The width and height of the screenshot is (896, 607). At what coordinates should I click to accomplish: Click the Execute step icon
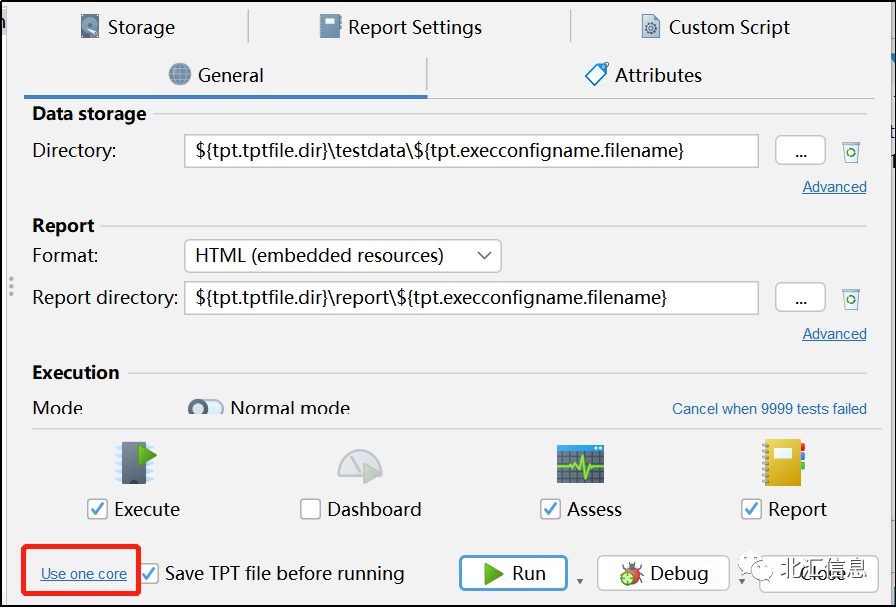pos(135,464)
